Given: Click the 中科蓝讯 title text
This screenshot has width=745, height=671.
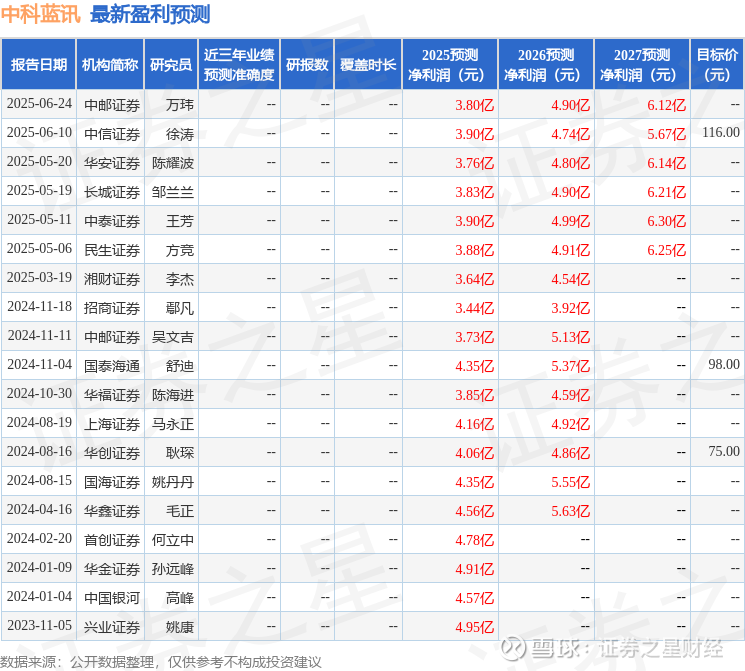Looking at the screenshot, I should (40, 14).
